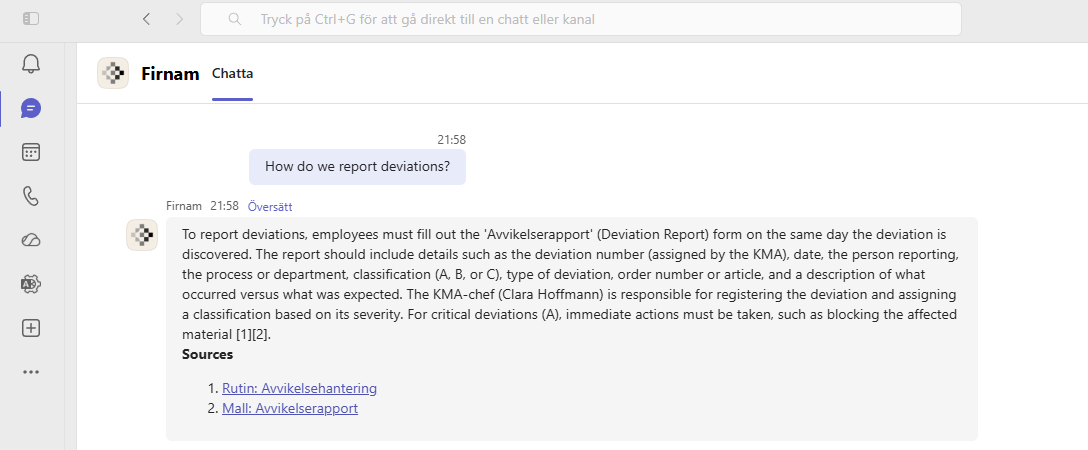Click the Firnam chat title
This screenshot has width=1088, height=450.
[x=170, y=73]
